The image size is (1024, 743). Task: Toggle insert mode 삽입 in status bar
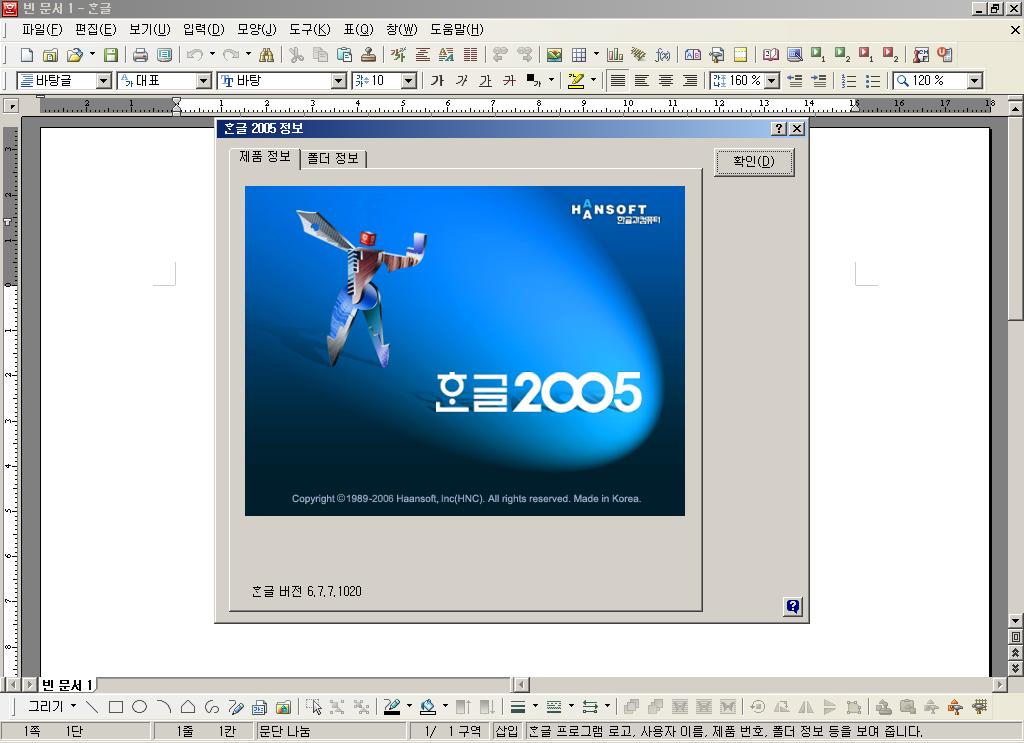click(507, 731)
